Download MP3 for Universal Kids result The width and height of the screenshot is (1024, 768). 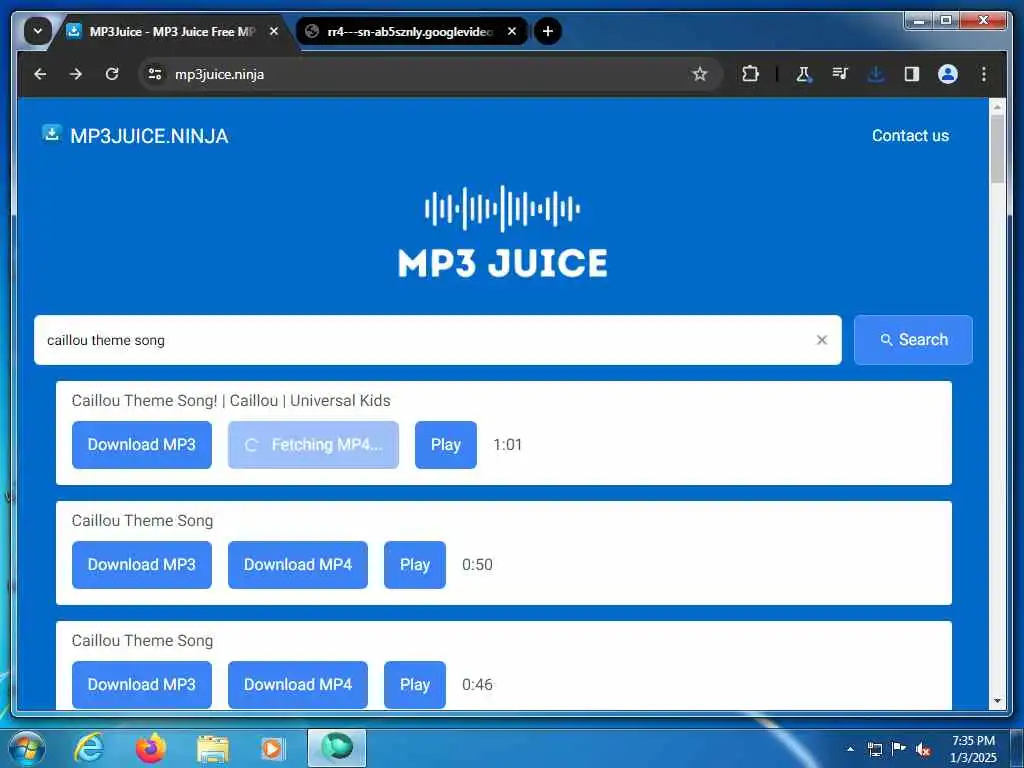point(142,445)
